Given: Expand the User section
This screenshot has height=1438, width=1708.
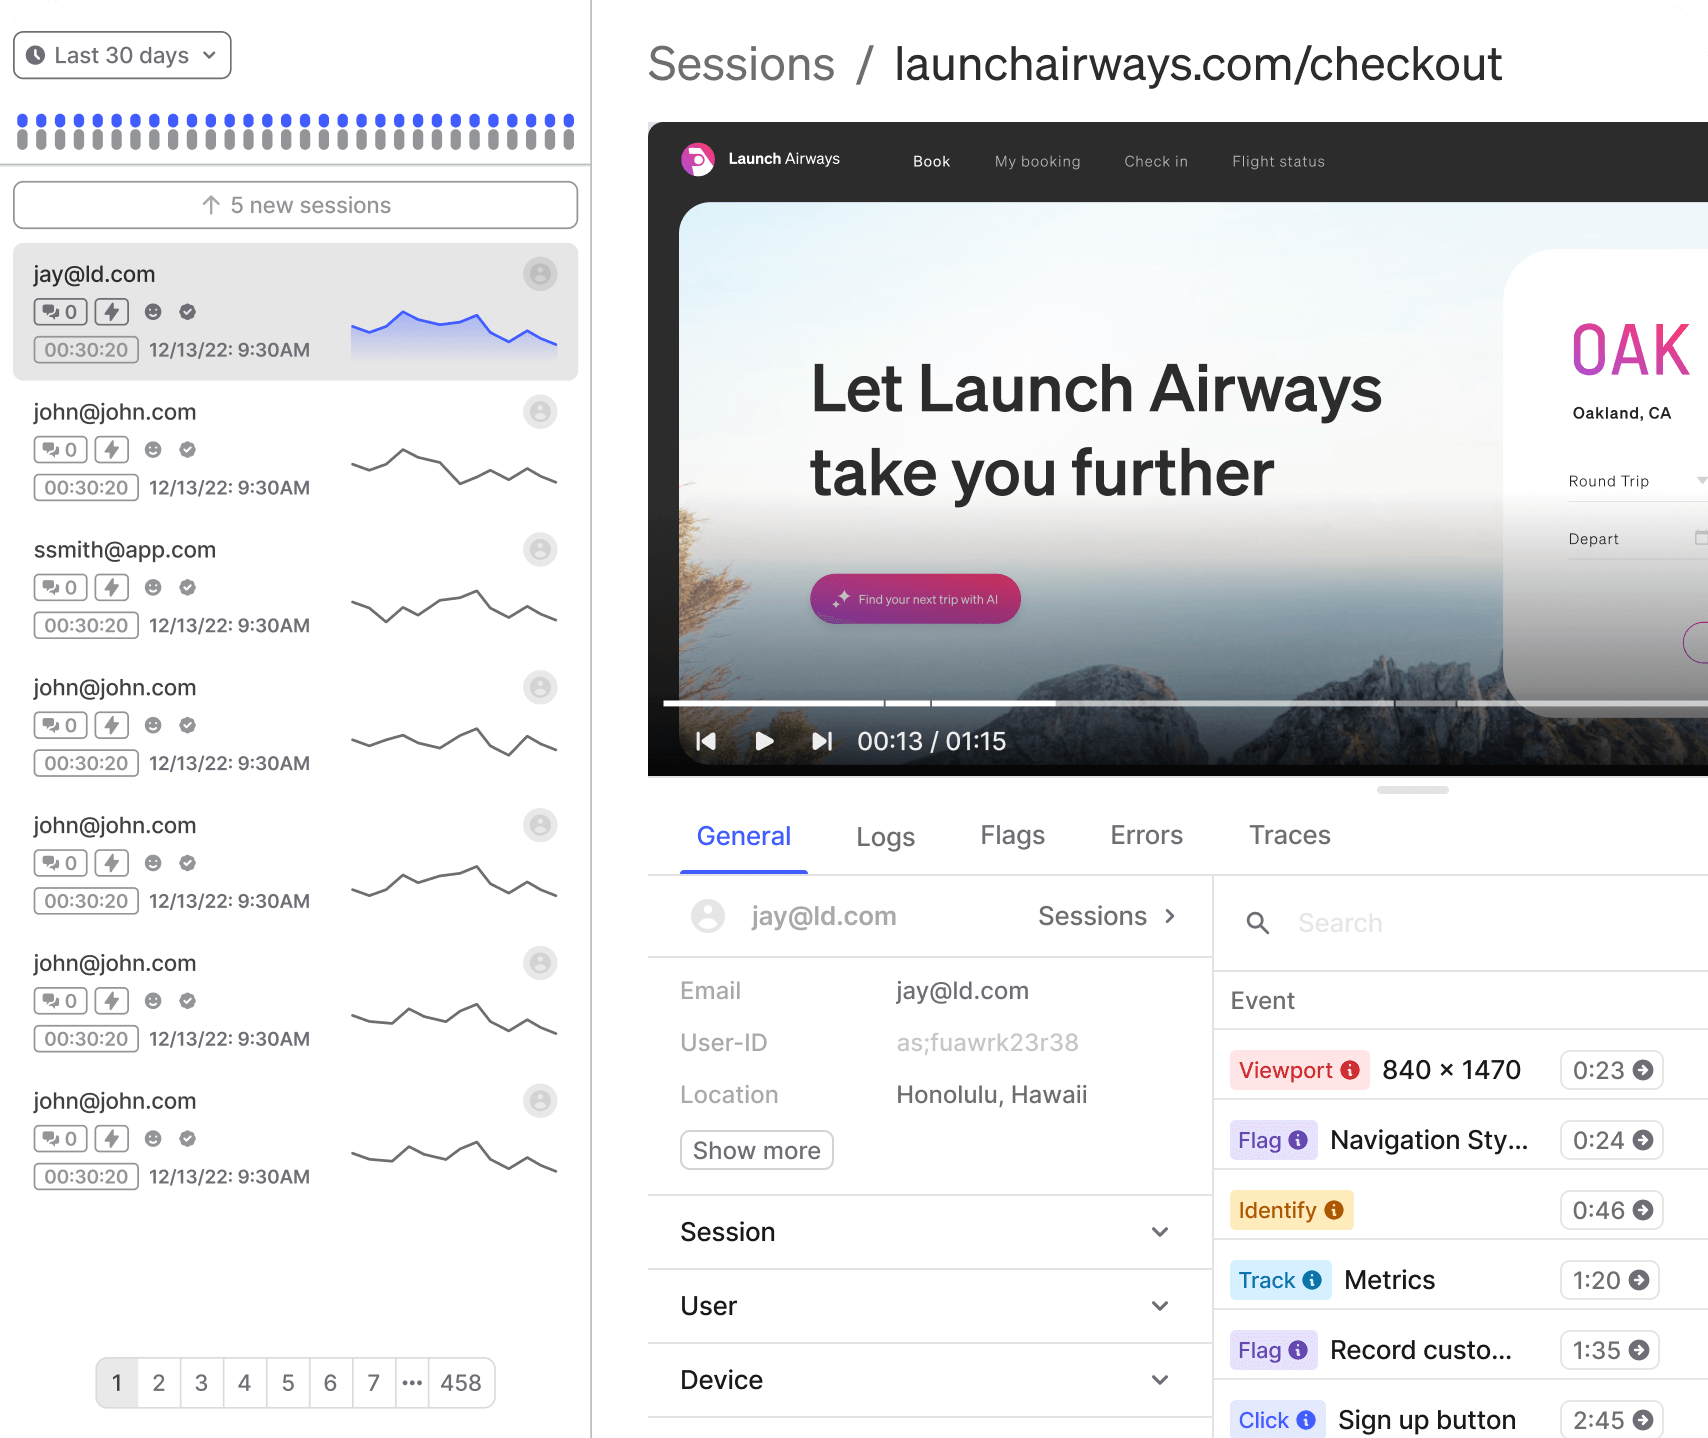Looking at the screenshot, I should click(x=1159, y=1306).
